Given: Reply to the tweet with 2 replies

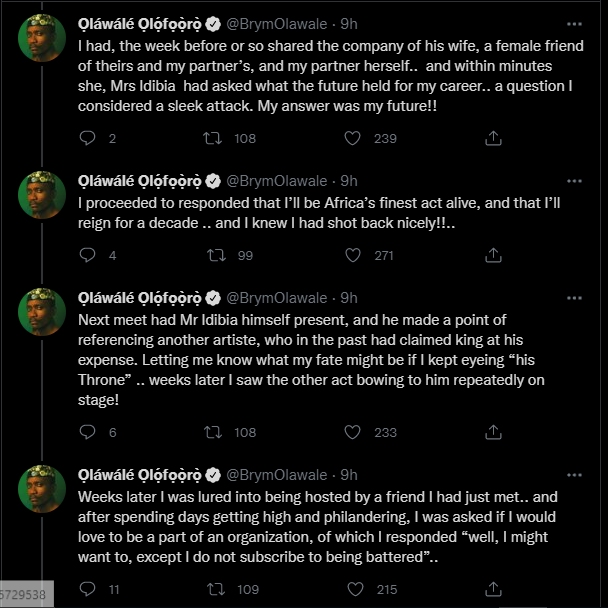Looking at the screenshot, I should (x=87, y=138).
